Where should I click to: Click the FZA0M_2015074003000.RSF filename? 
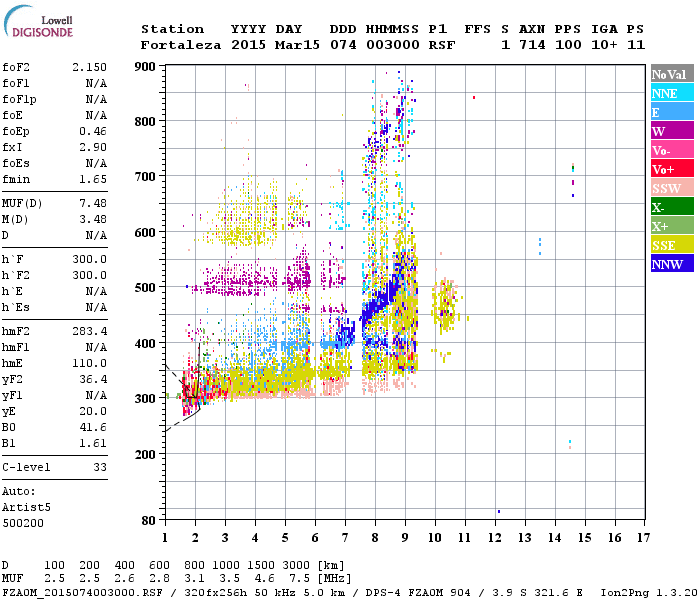click(x=82, y=593)
